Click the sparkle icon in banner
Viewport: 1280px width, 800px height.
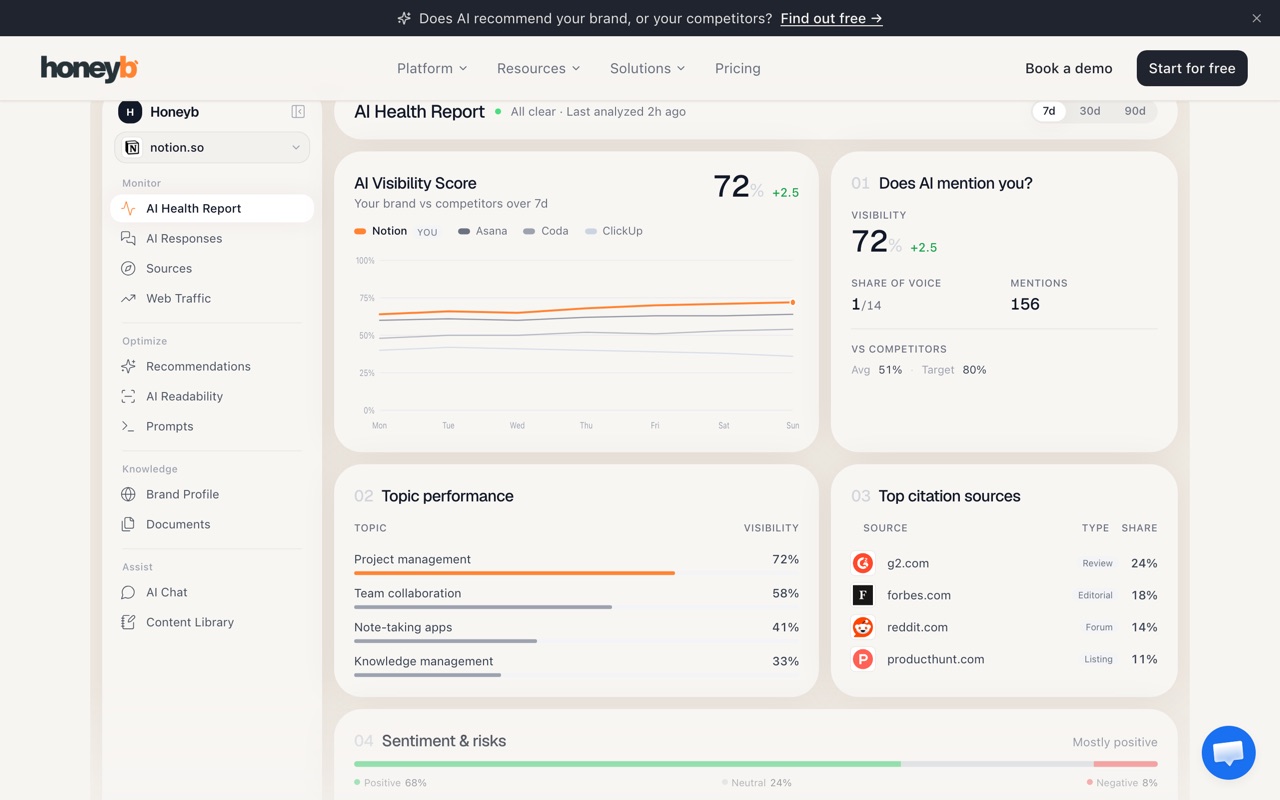point(404,18)
